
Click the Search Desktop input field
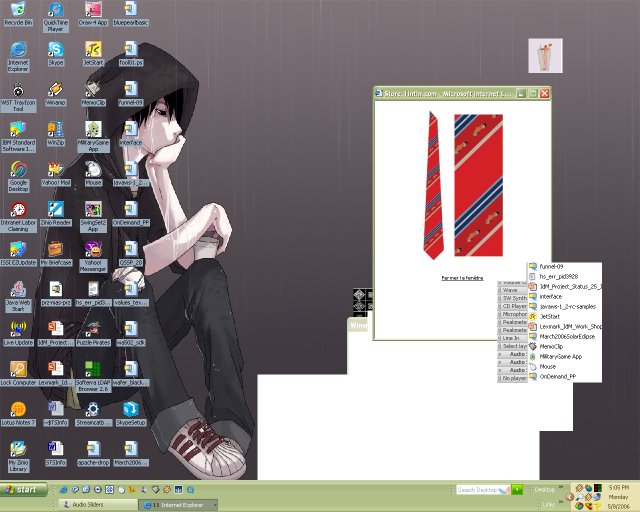pyautogui.click(x=484, y=490)
